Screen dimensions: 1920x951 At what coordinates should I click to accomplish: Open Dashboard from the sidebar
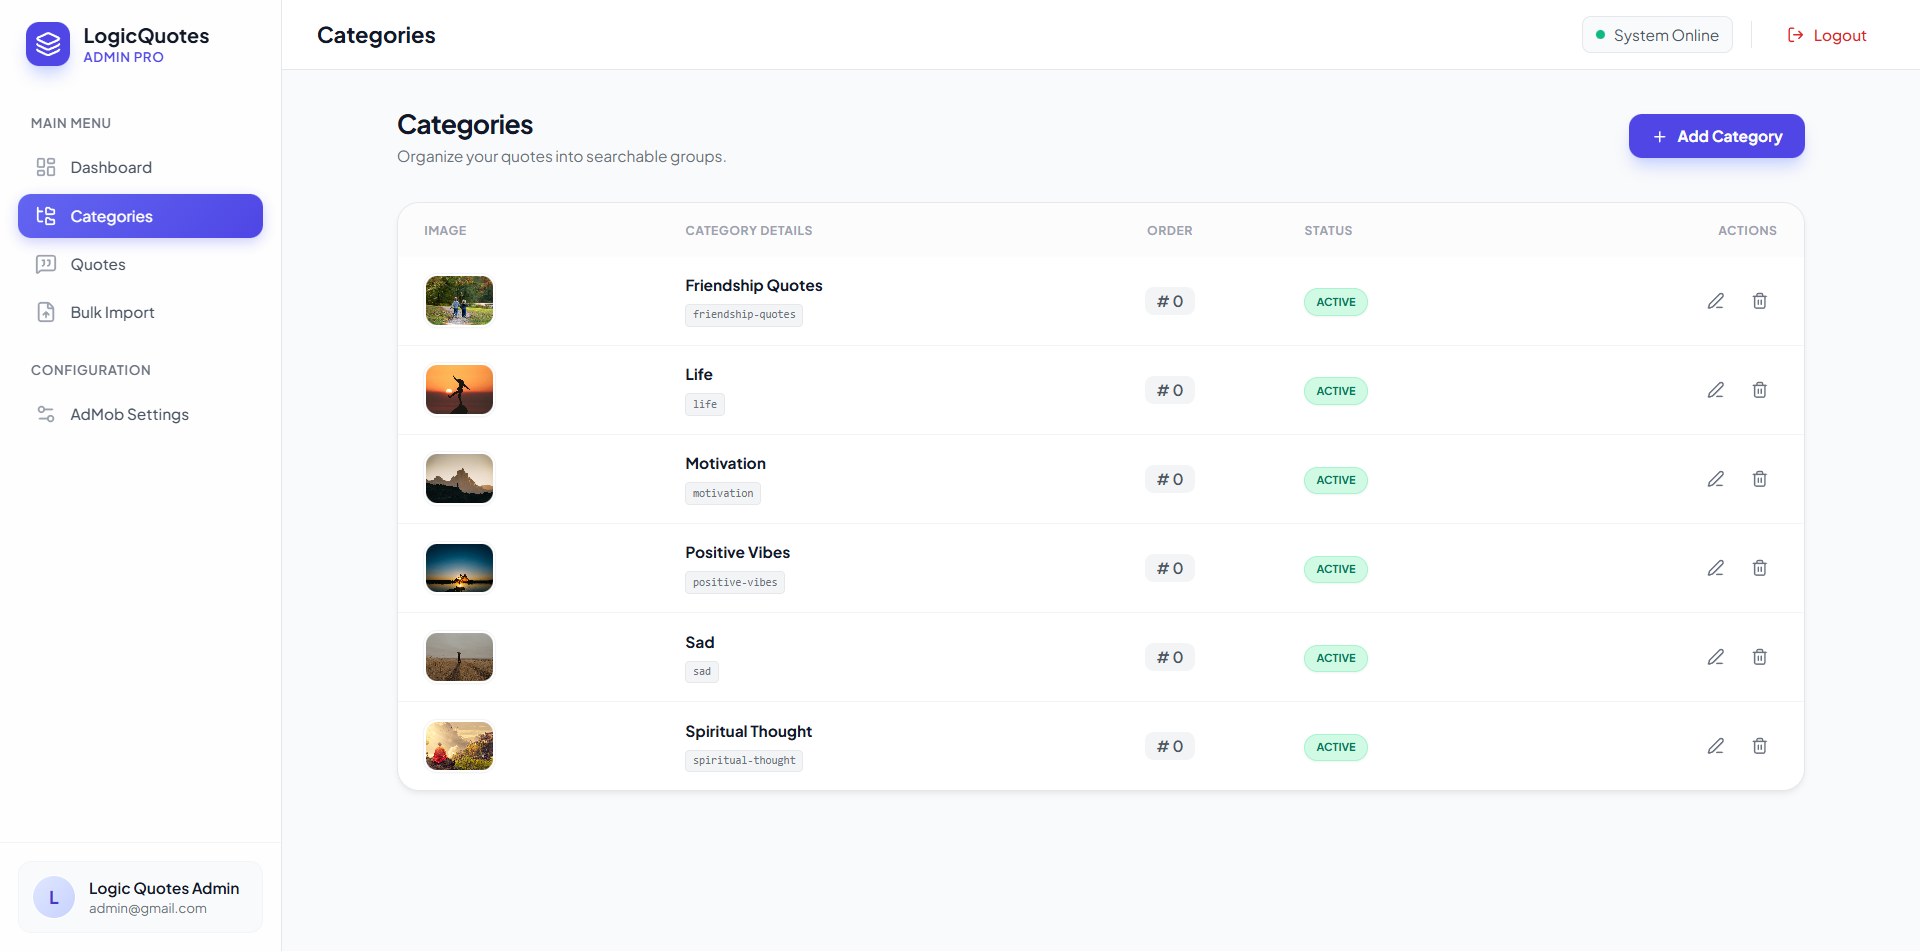pos(111,167)
